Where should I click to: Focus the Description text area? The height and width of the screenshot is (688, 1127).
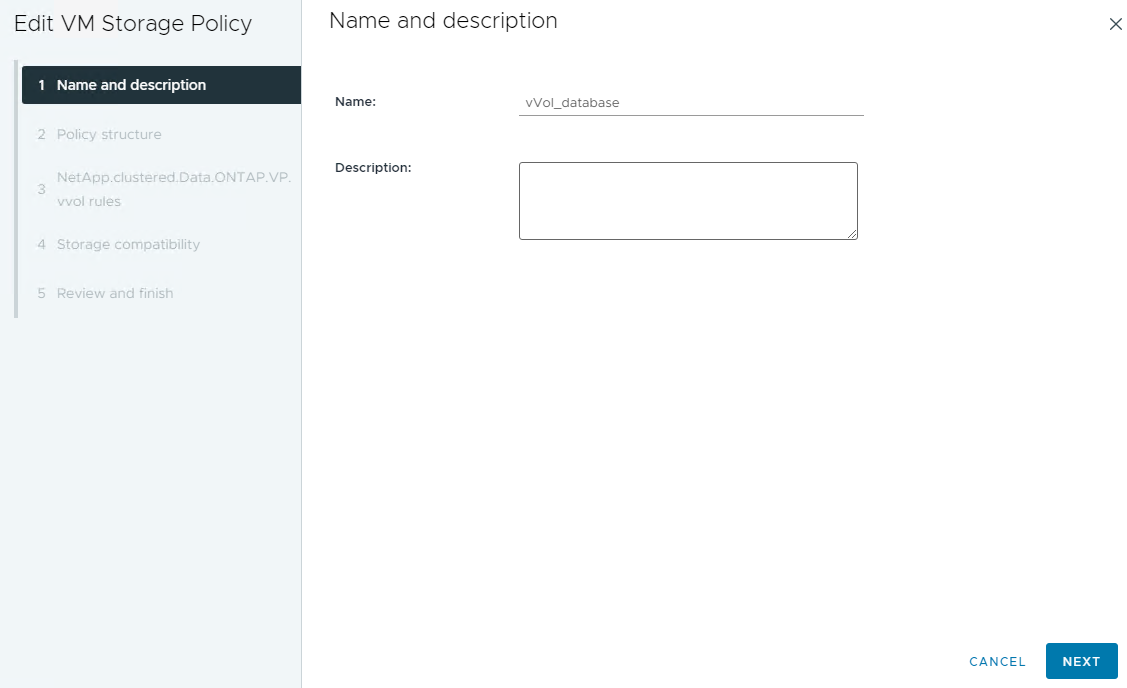[688, 200]
